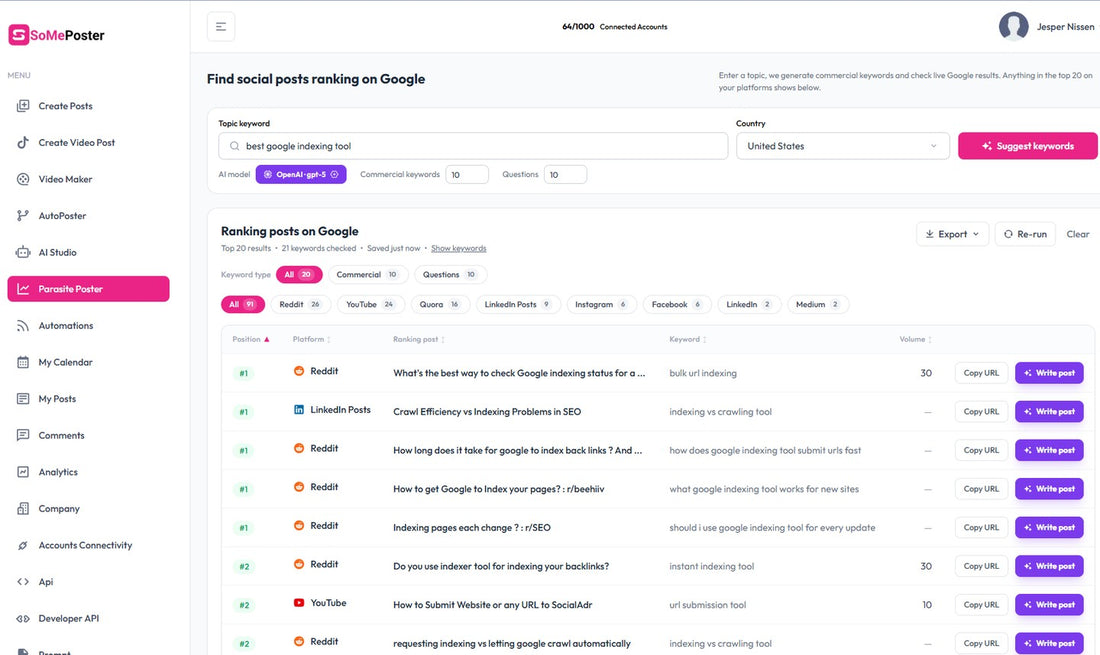Viewport: 1100px width, 655px height.
Task: Click the Video Maker reel icon
Action: 23,179
